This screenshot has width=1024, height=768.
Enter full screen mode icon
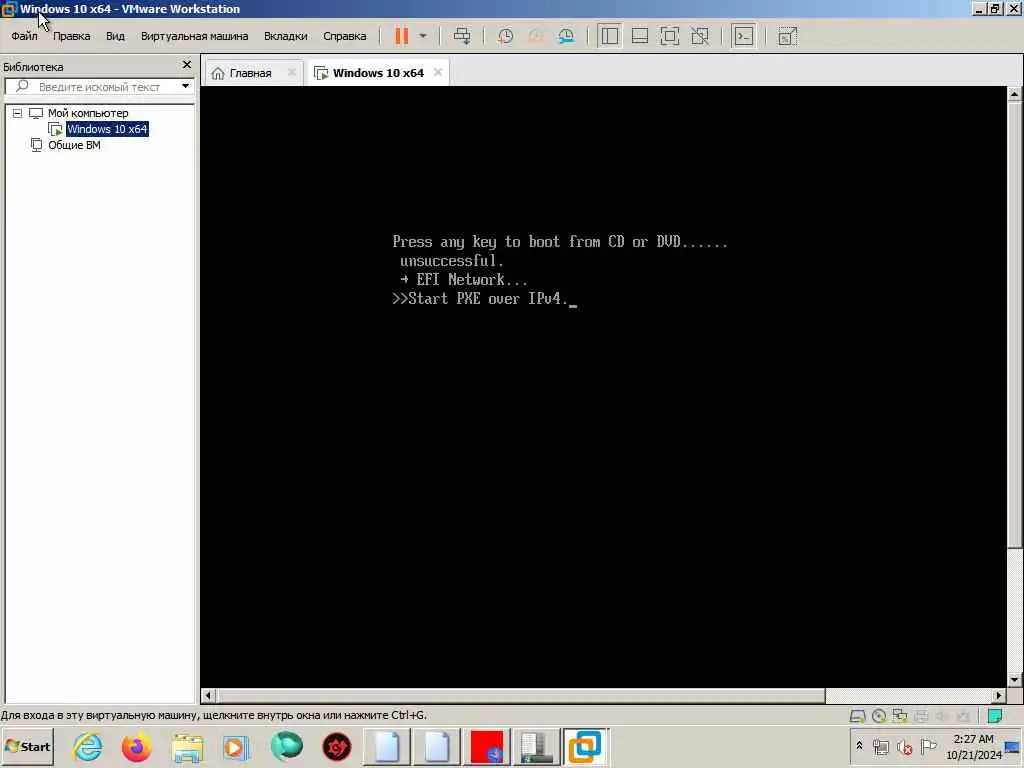coord(670,36)
